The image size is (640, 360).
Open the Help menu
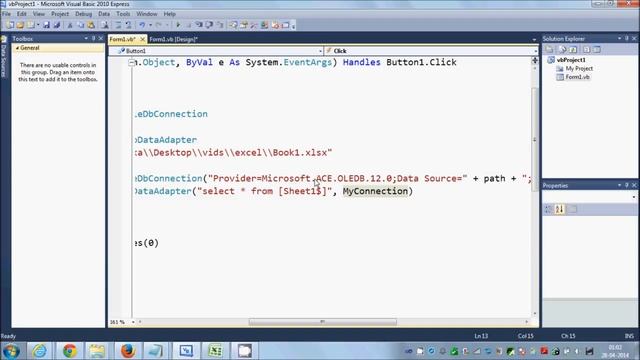169,14
